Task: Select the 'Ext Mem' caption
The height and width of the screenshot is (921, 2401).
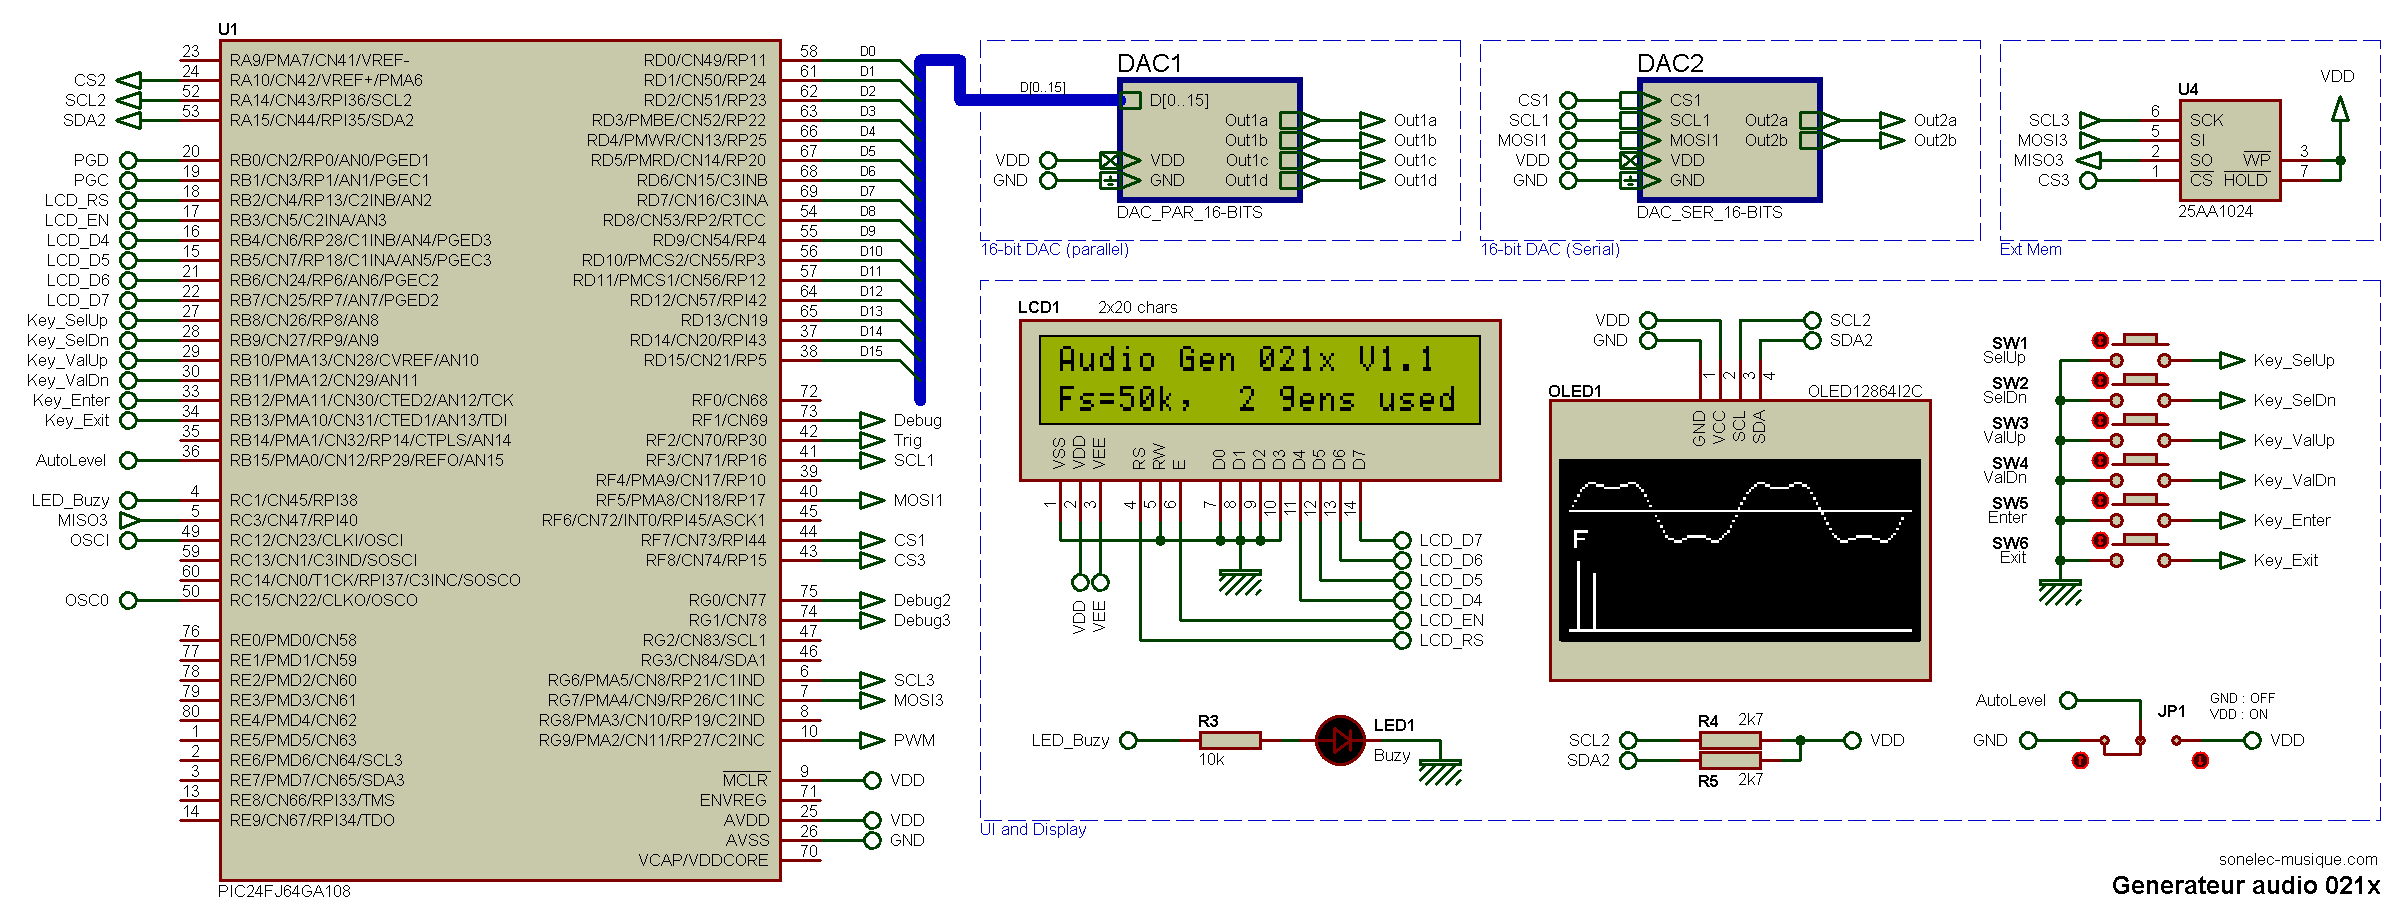Action: click(2030, 249)
